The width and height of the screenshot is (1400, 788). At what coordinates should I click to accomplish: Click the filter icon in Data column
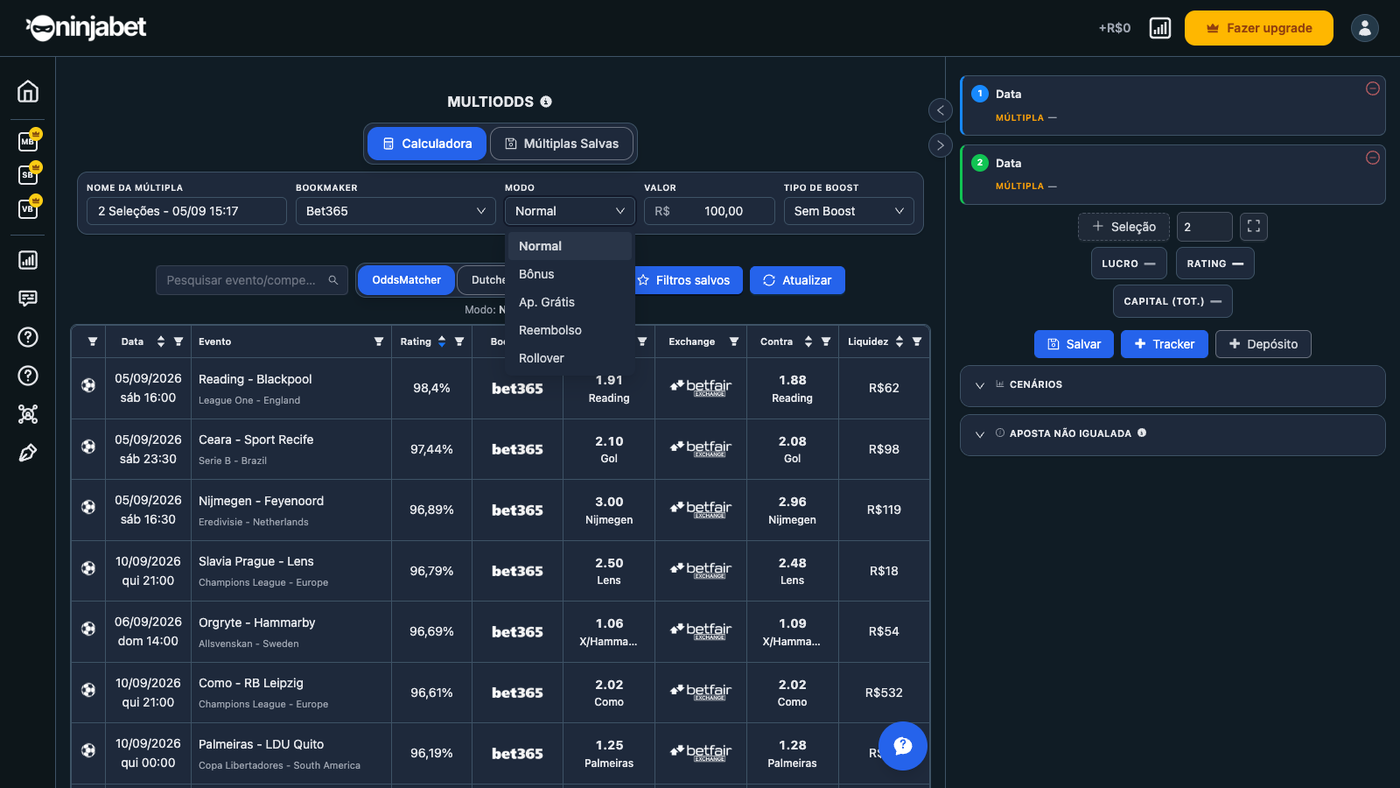[x=178, y=342]
